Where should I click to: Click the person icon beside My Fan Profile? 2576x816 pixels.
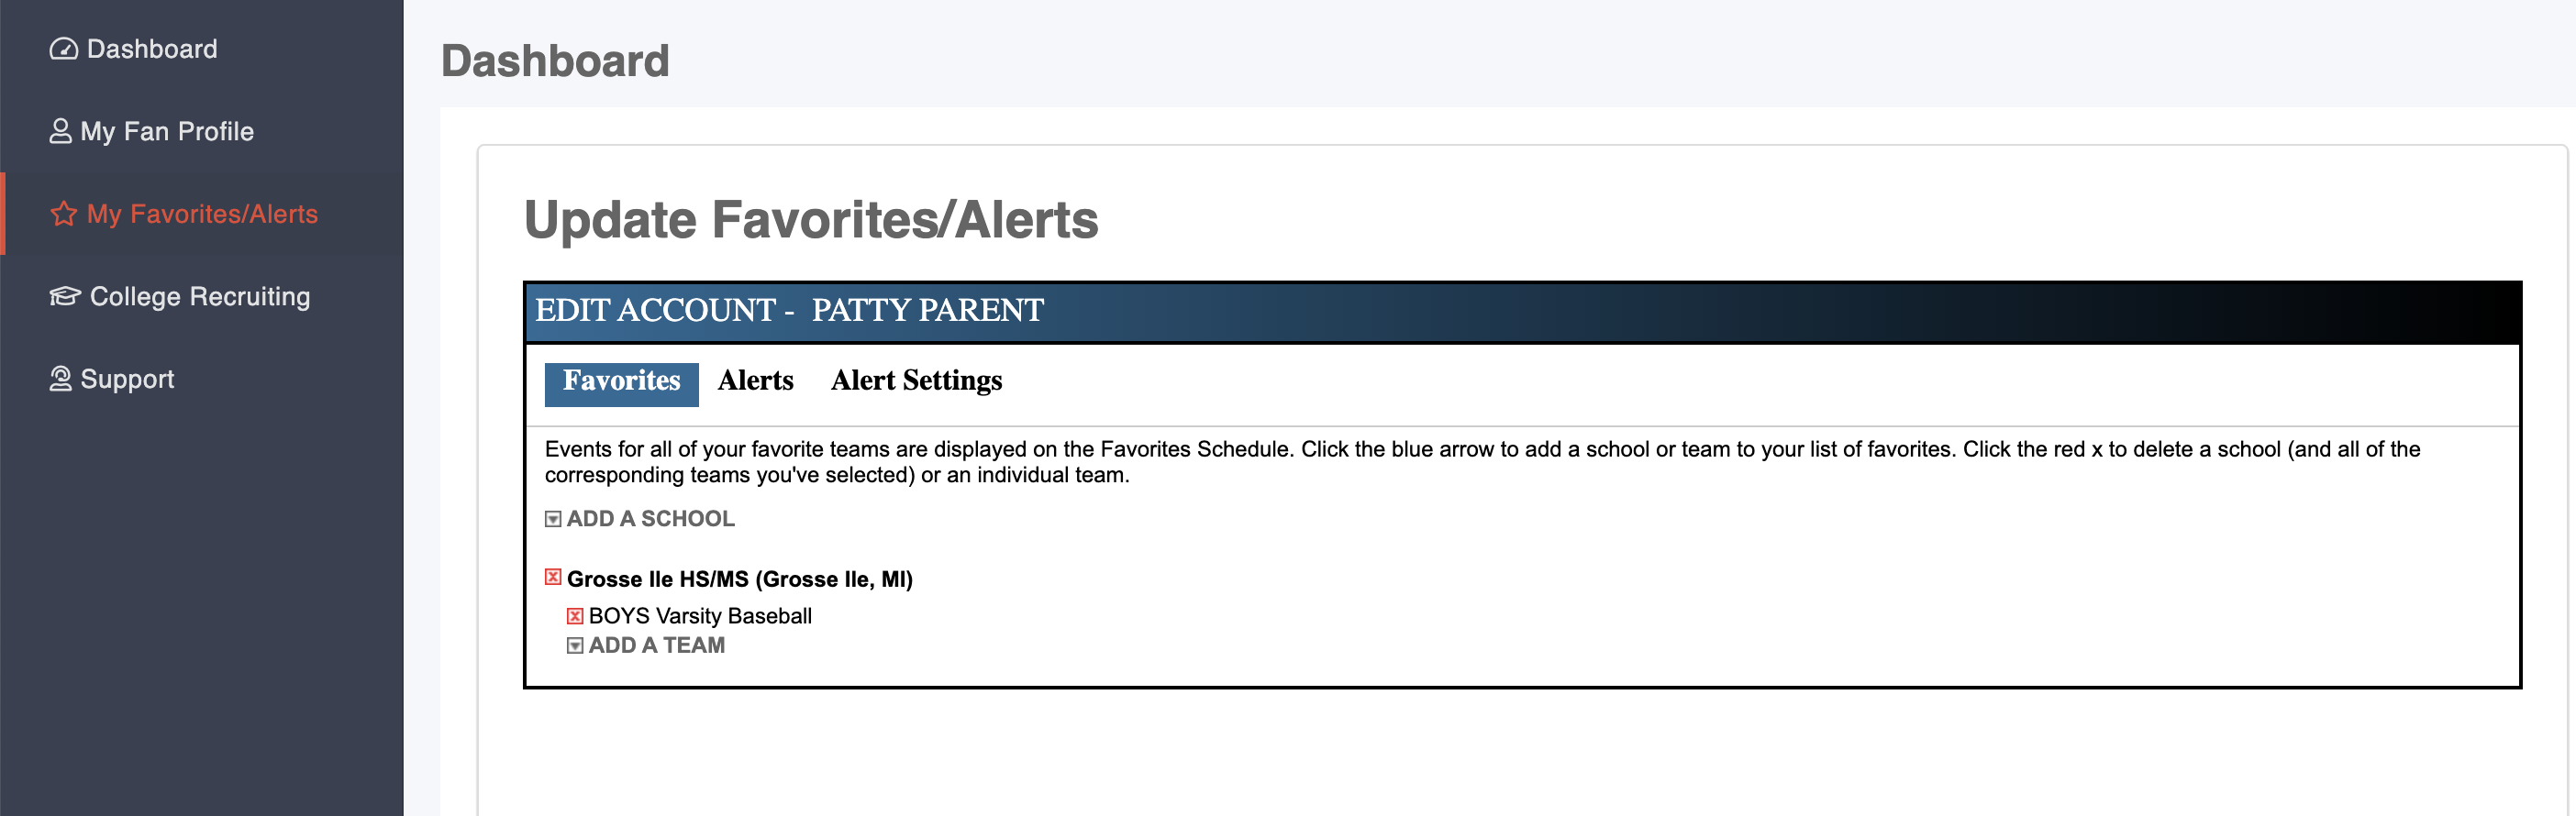pyautogui.click(x=60, y=131)
